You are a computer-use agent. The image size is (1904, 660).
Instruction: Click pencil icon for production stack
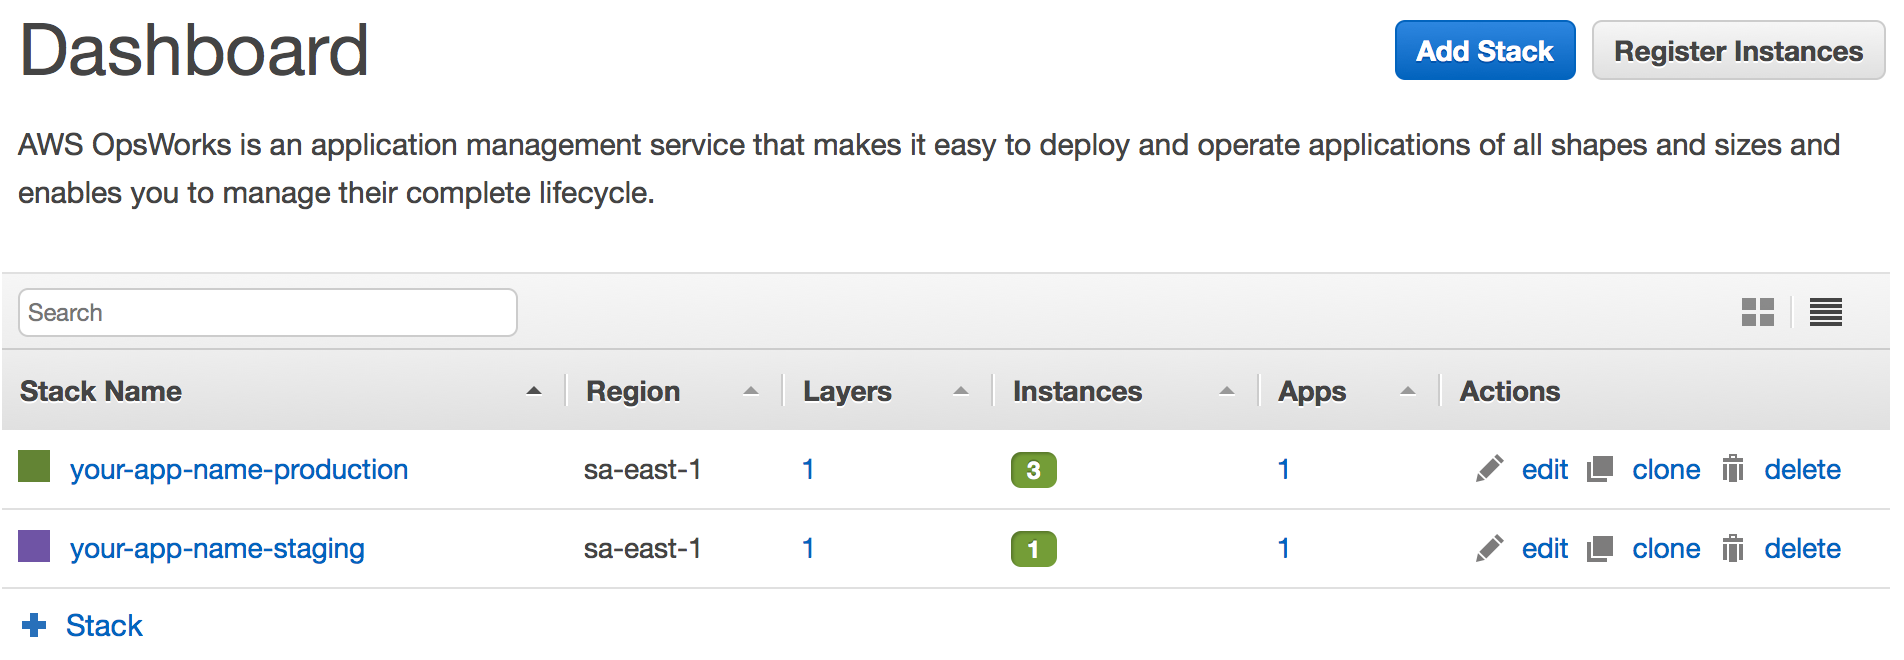point(1489,469)
